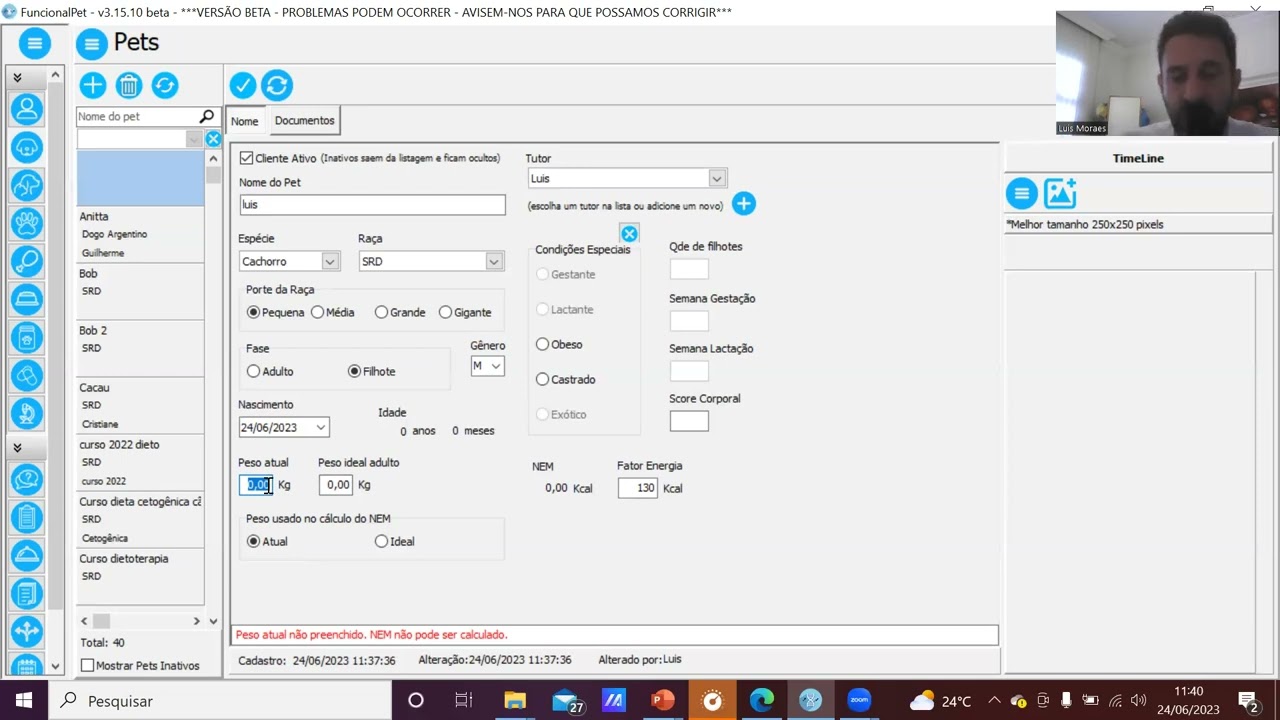Add image to TimeLine
This screenshot has height=720, width=1280.
point(1060,192)
